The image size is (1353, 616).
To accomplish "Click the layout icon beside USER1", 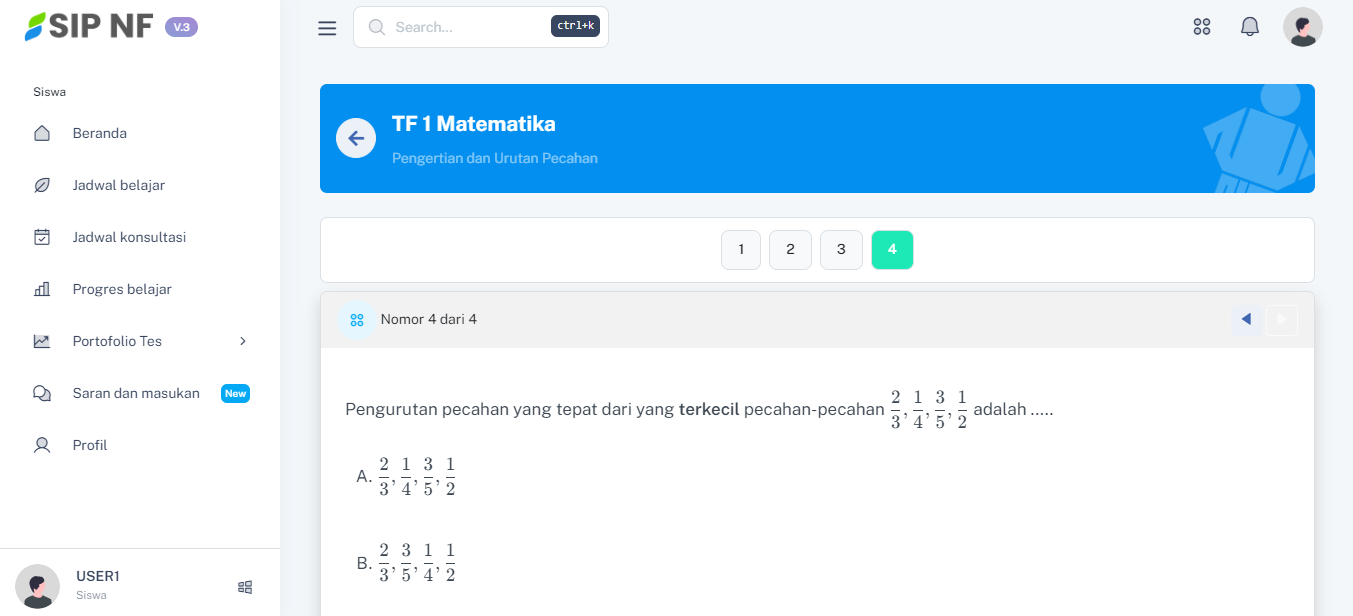I will tap(245, 587).
